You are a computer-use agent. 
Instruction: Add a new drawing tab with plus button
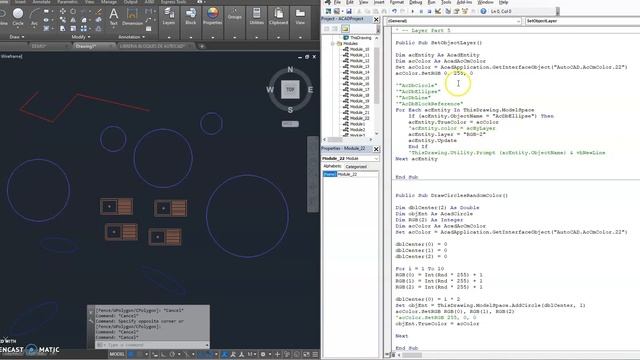click(x=202, y=46)
